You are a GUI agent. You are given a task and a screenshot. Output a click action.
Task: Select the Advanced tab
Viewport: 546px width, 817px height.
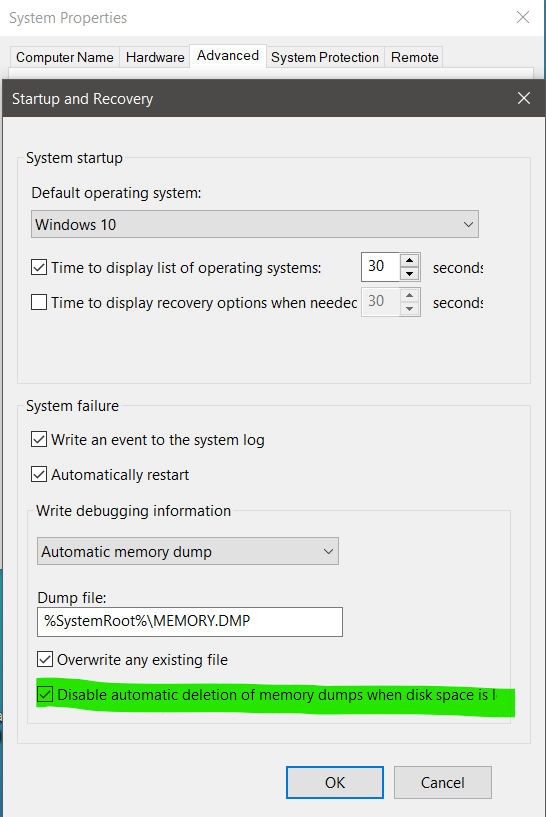[228, 56]
